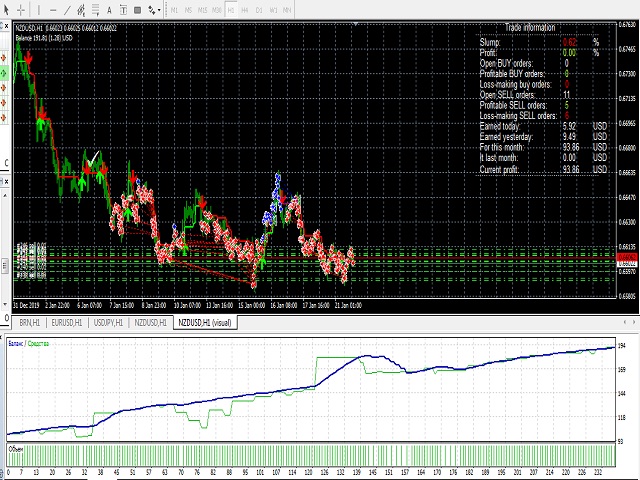Click the 'Earned today:' 5.92 value
Screen dimensions: 640x480
(569, 126)
